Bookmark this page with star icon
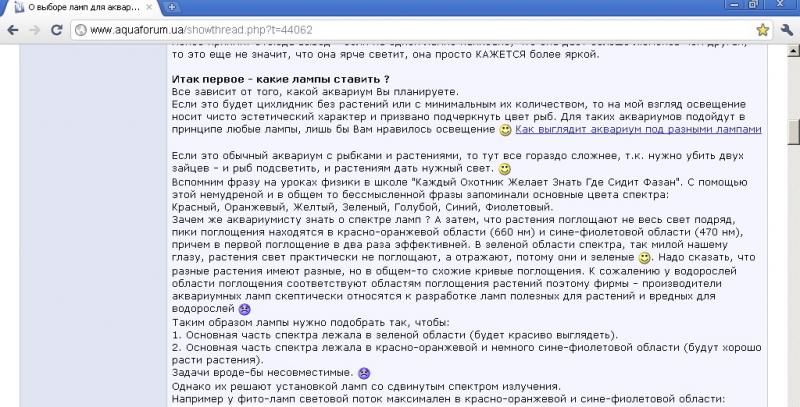 coord(762,30)
